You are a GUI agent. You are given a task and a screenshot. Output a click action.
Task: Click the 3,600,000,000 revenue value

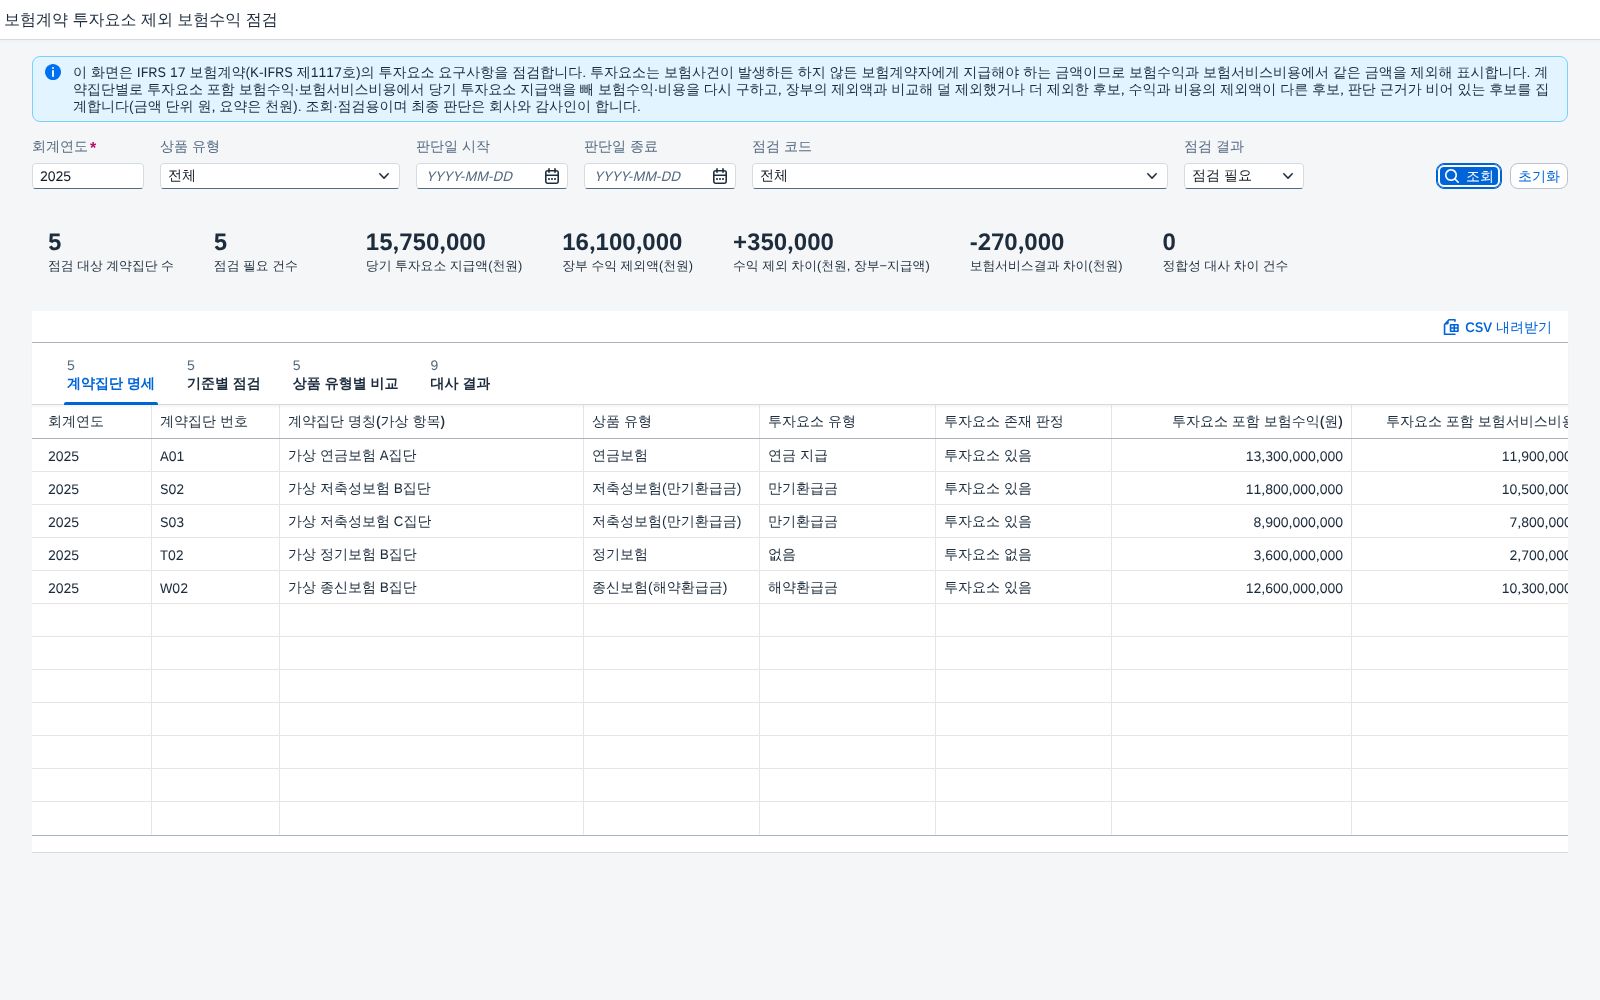point(1298,555)
